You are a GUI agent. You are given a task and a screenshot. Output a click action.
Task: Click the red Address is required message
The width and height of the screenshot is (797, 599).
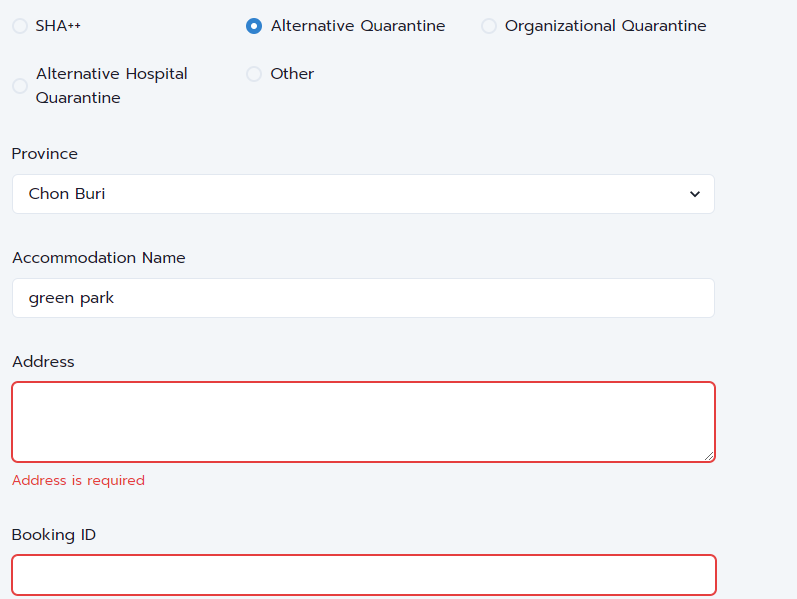(x=78, y=481)
